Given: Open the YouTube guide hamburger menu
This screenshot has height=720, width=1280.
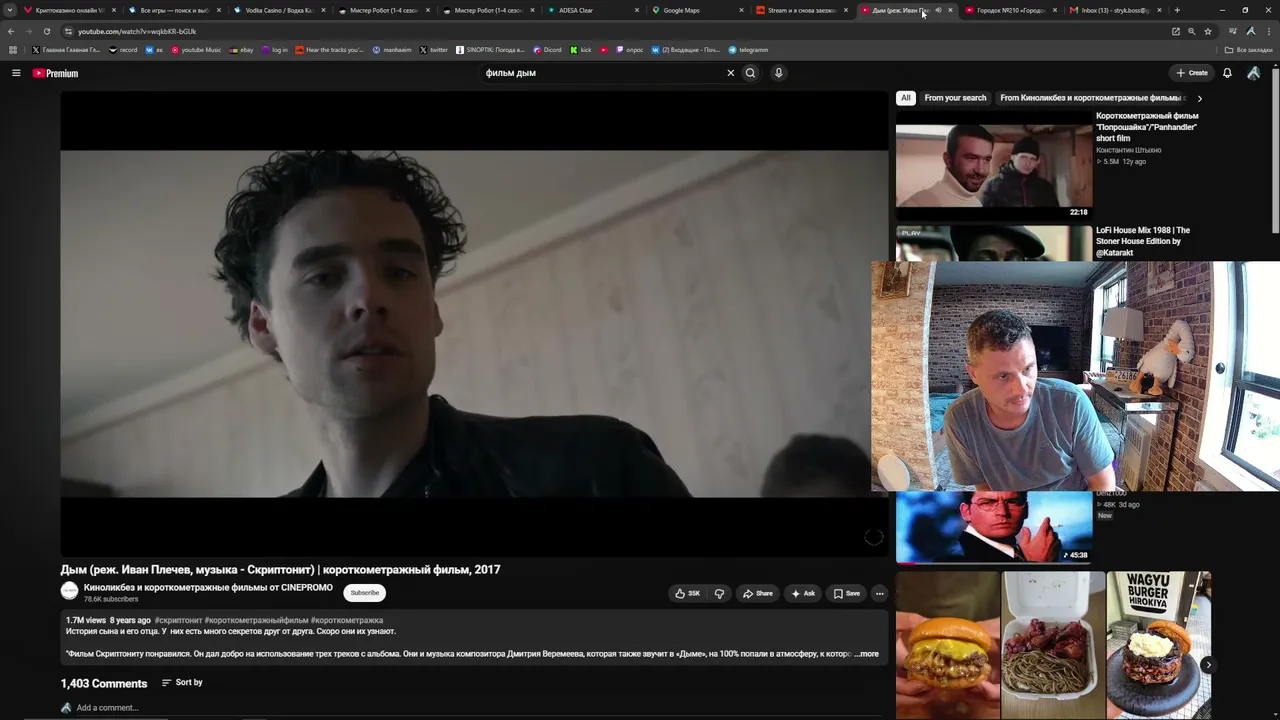Looking at the screenshot, I should (16, 73).
